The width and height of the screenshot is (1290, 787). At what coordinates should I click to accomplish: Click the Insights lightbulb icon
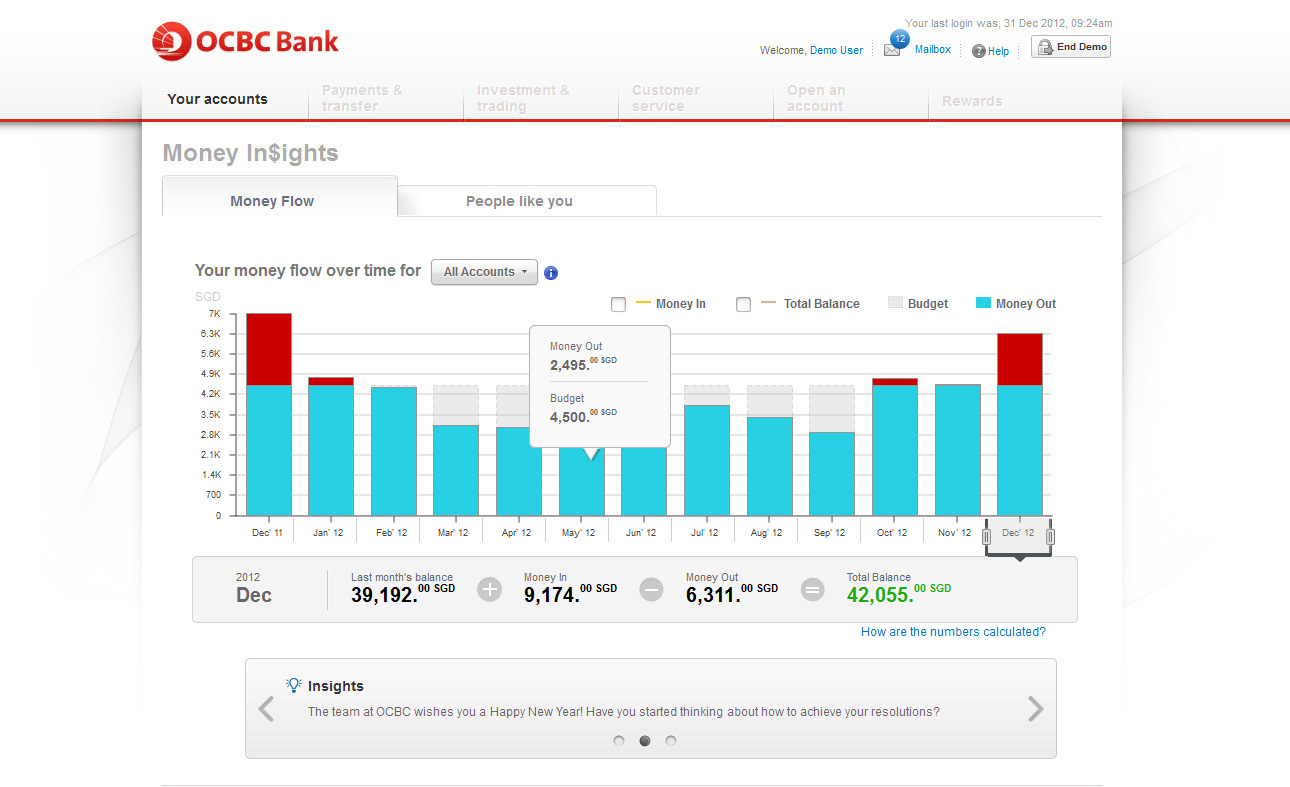(x=294, y=685)
